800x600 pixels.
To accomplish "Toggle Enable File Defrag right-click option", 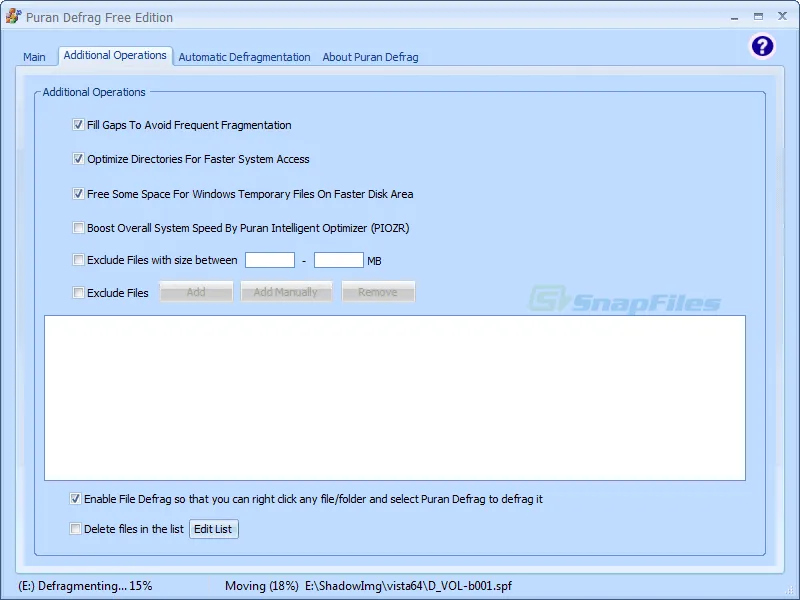I will [x=75, y=499].
